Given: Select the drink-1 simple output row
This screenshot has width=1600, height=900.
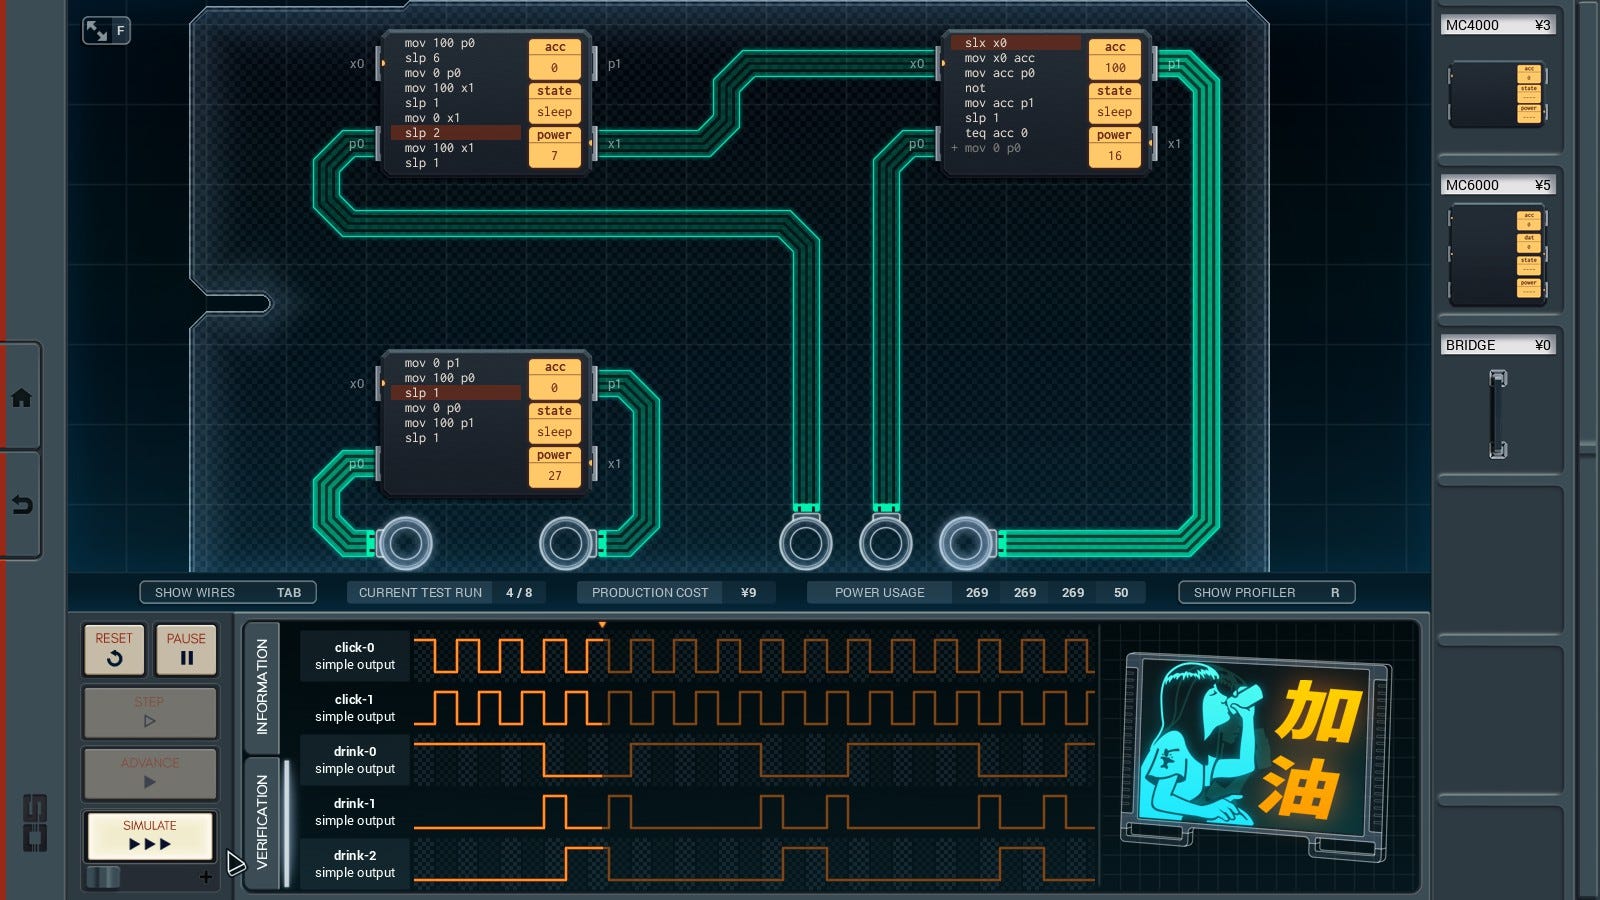Looking at the screenshot, I should pyautogui.click(x=355, y=812).
